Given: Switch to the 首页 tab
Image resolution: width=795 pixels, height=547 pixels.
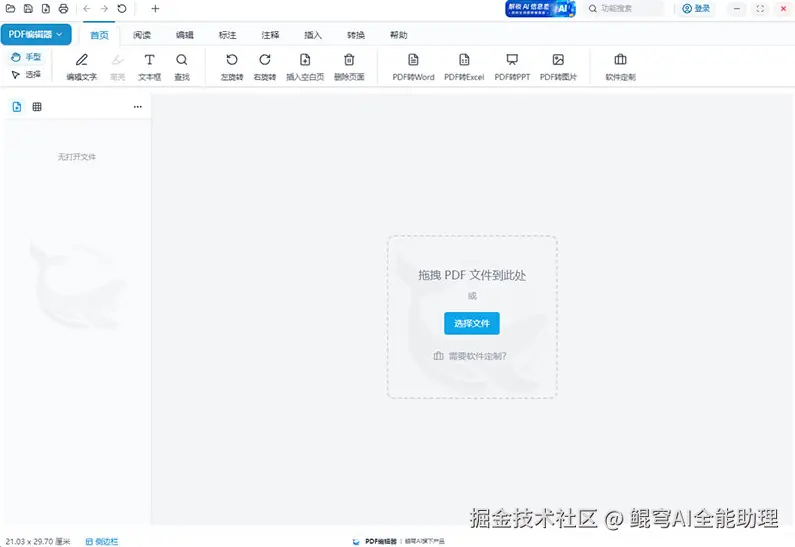Looking at the screenshot, I should 99,35.
